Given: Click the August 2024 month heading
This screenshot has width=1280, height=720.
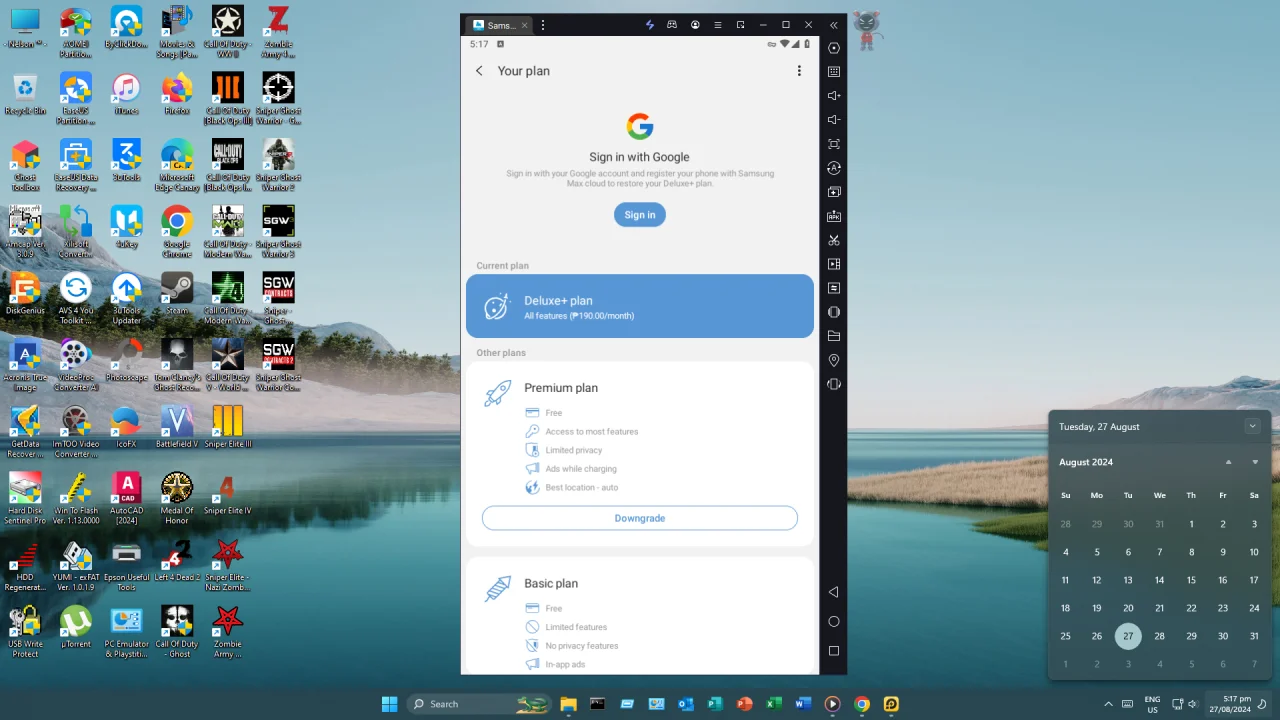Looking at the screenshot, I should point(1086,462).
